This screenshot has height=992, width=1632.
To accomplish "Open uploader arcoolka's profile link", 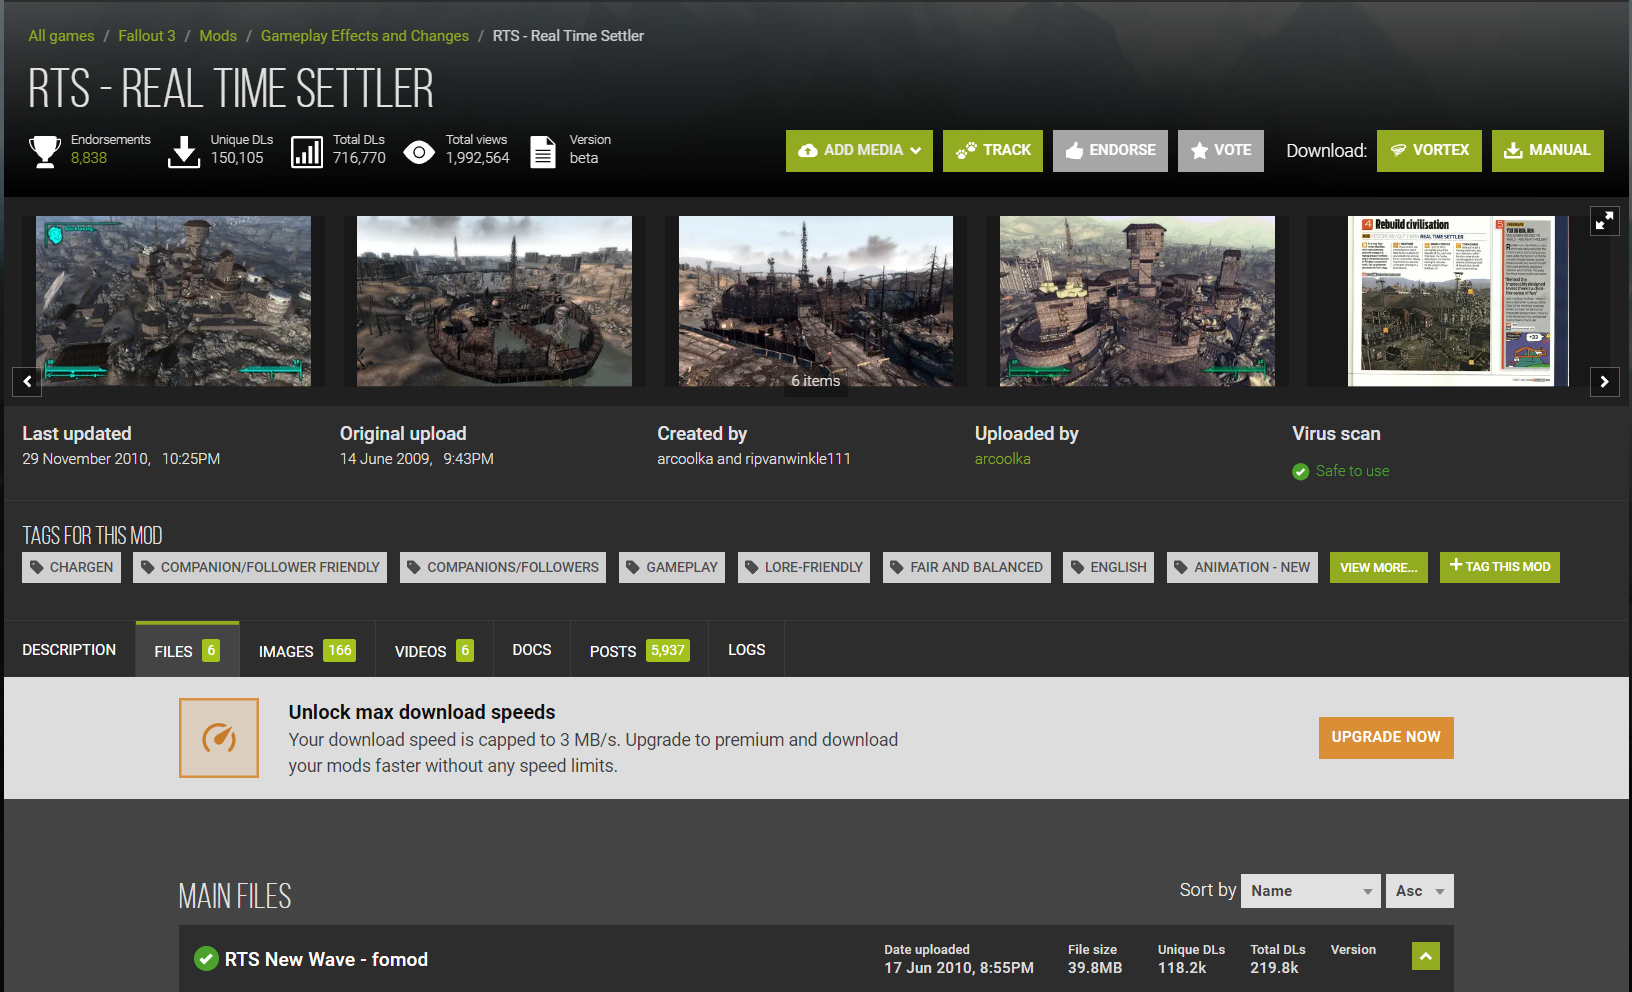I will pos(1002,459).
